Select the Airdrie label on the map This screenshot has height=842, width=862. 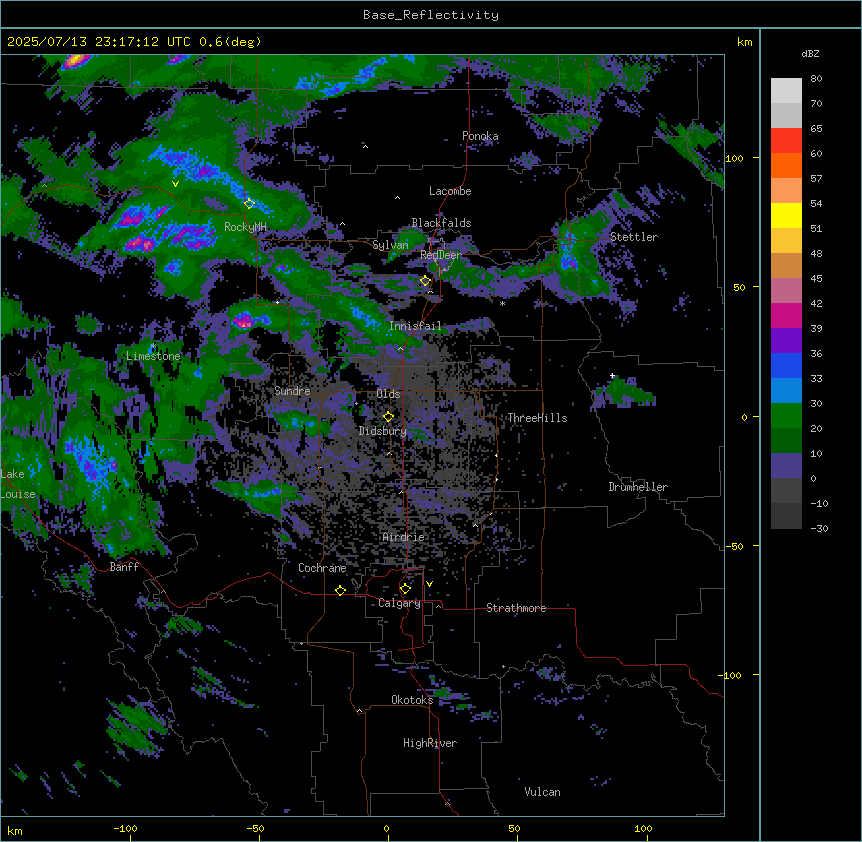[403, 537]
